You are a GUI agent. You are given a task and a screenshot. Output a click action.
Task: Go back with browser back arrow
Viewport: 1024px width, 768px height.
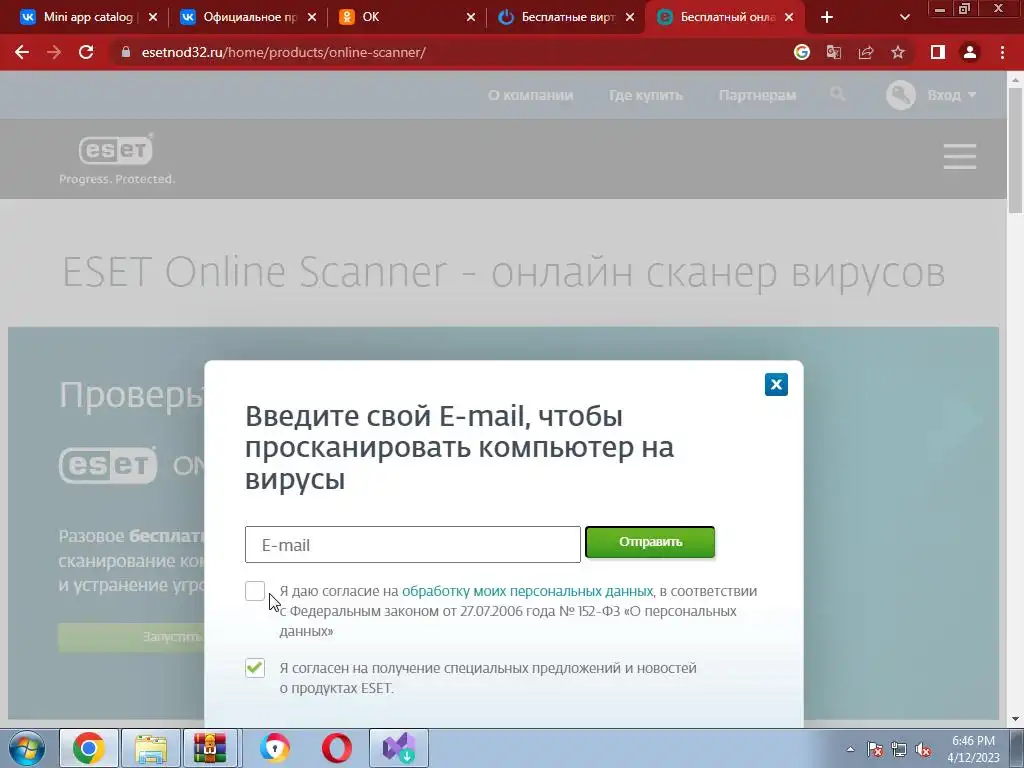pyautogui.click(x=22, y=52)
